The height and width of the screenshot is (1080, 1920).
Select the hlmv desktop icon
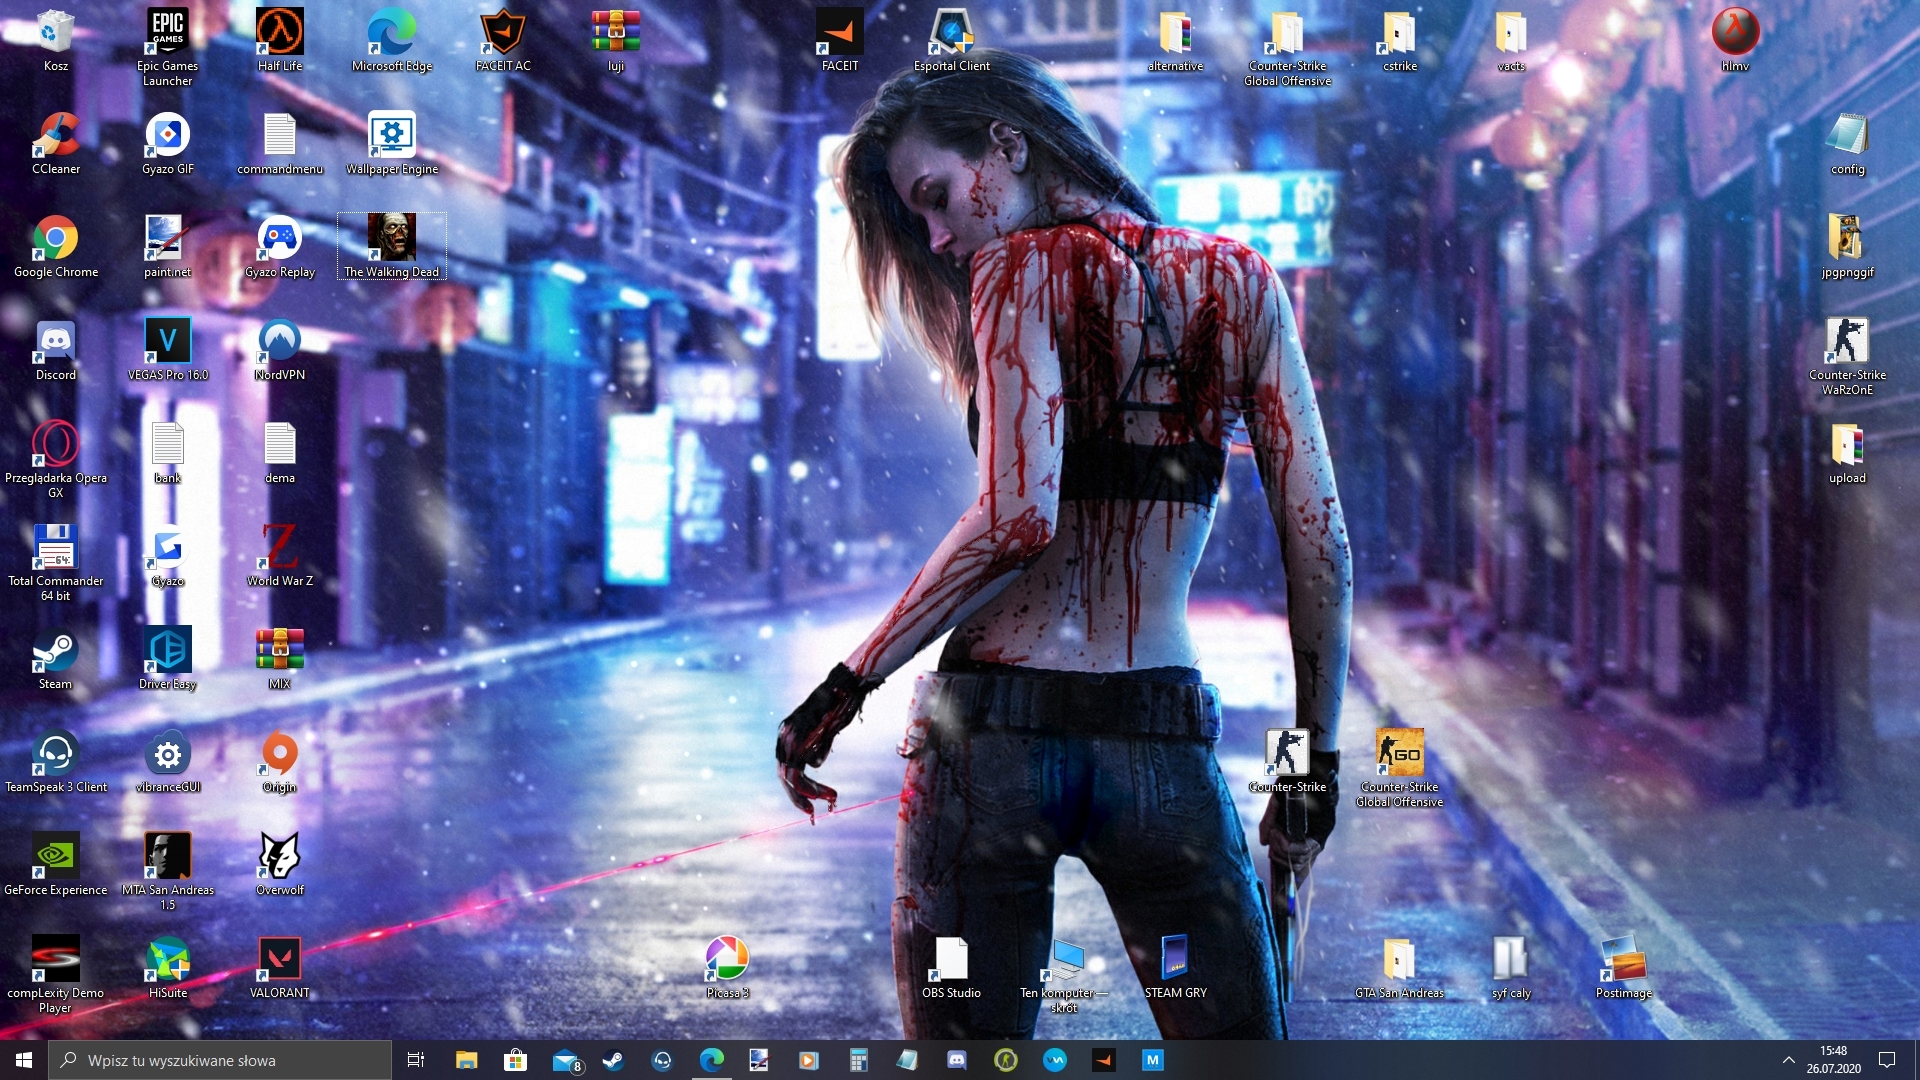(x=1735, y=41)
